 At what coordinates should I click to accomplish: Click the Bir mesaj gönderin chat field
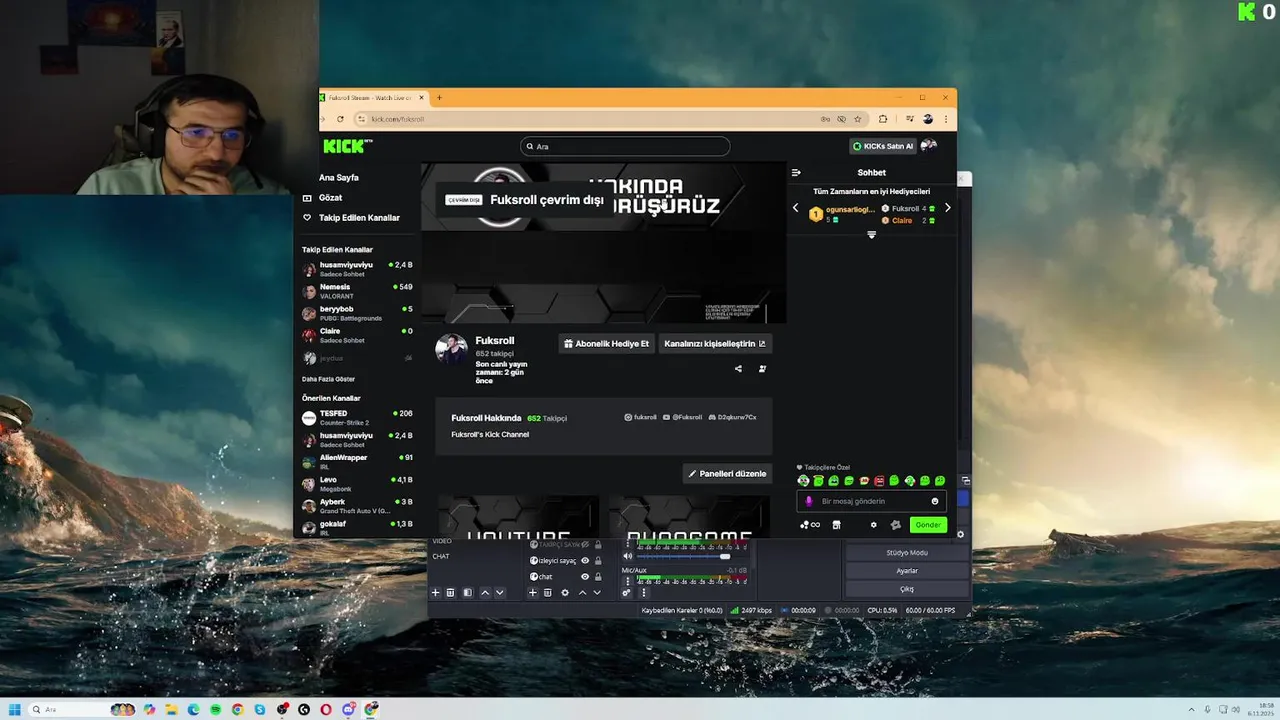click(871, 501)
